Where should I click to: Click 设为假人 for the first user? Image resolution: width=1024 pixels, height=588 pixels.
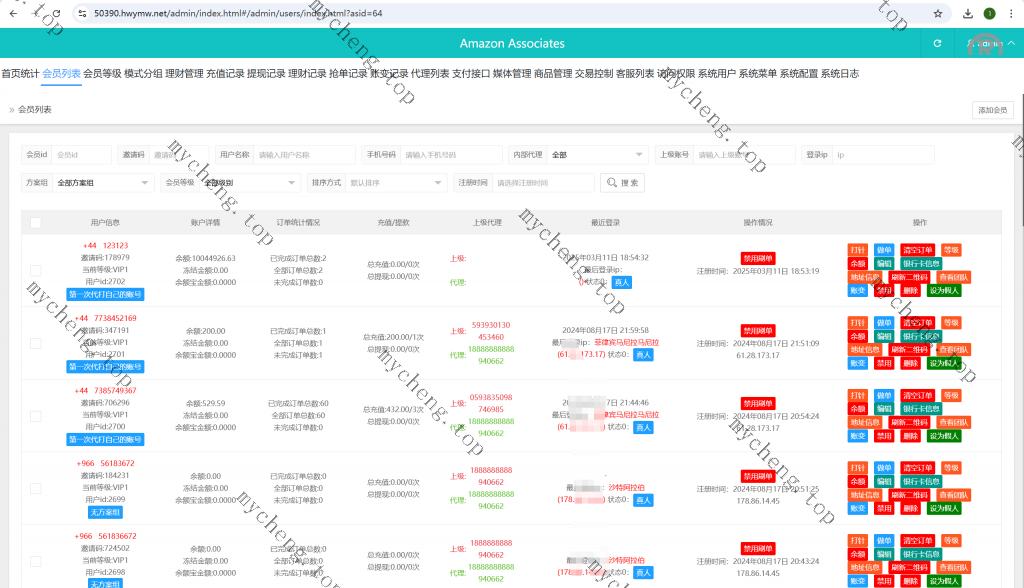(943, 291)
